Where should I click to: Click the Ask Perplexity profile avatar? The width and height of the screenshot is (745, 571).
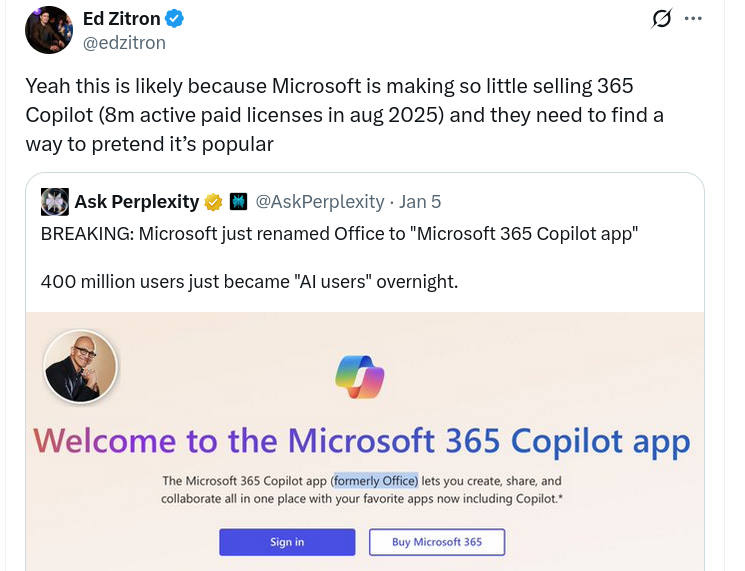(54, 202)
